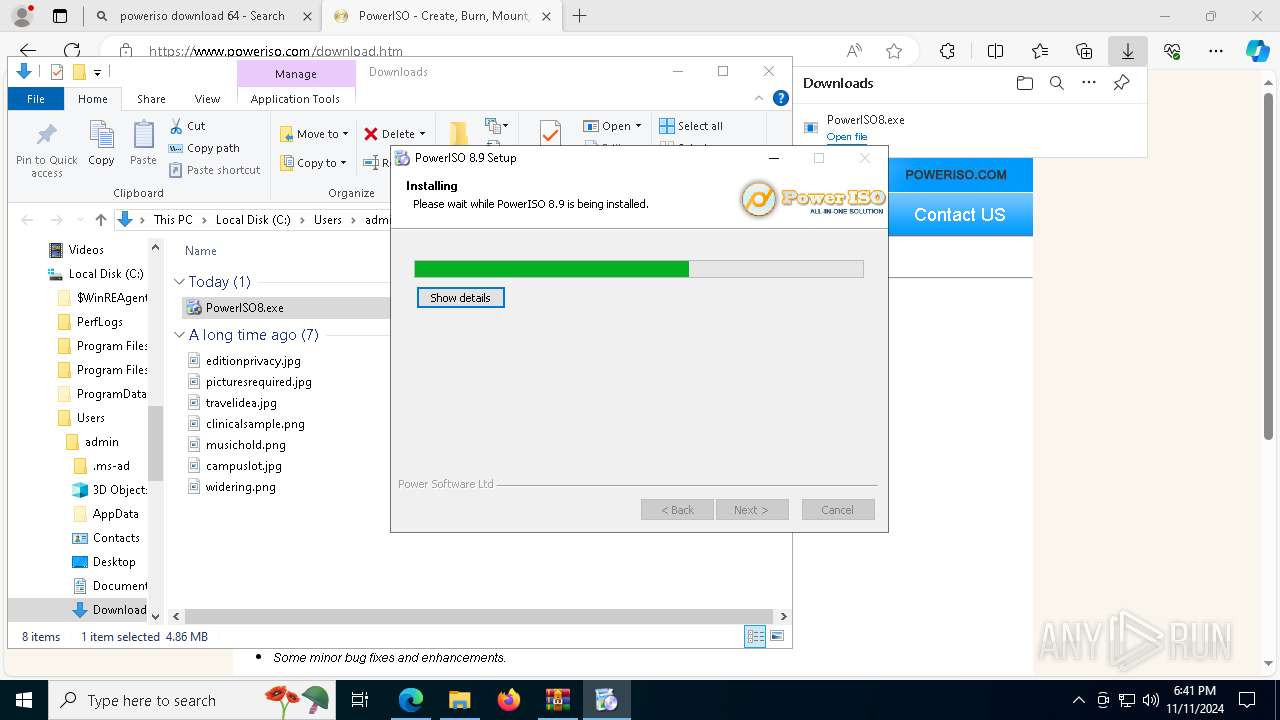
Task: Click the browser back arrow
Action: [x=28, y=51]
